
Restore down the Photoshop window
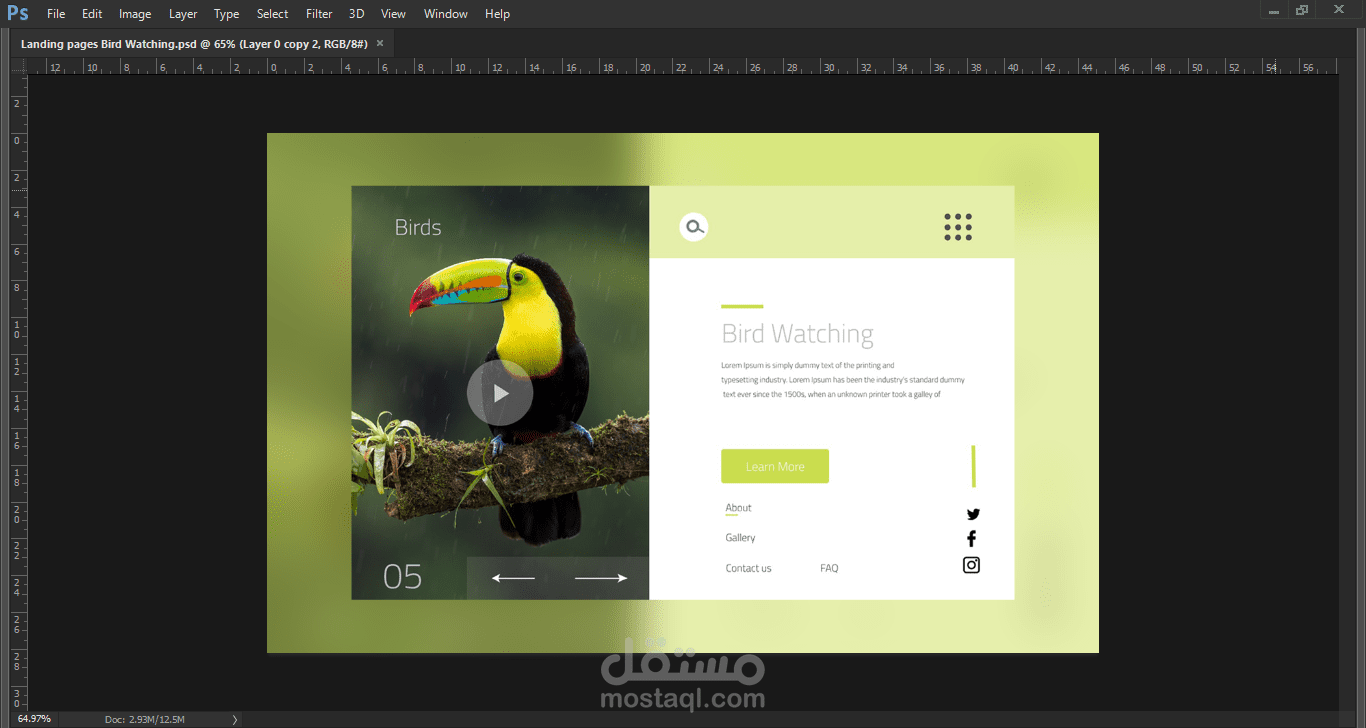(x=1302, y=10)
